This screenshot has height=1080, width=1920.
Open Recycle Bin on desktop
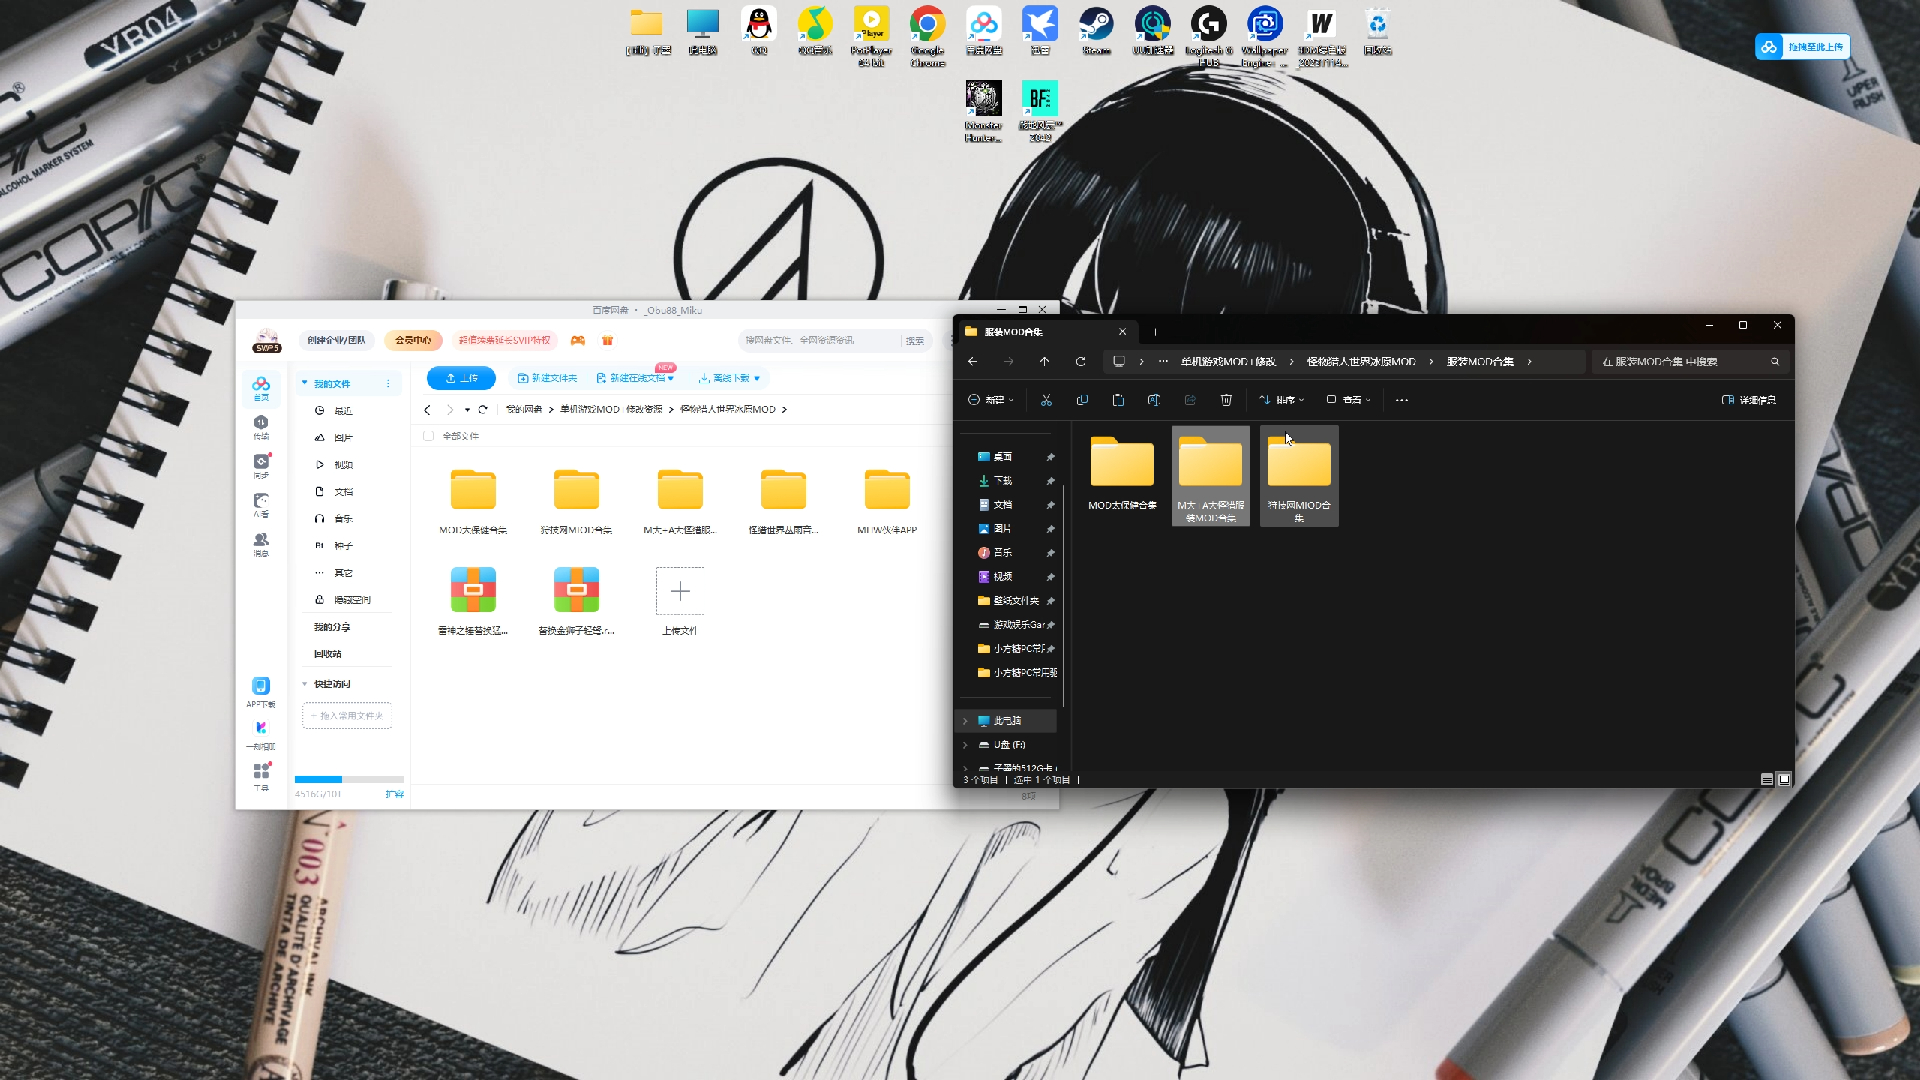(1377, 31)
